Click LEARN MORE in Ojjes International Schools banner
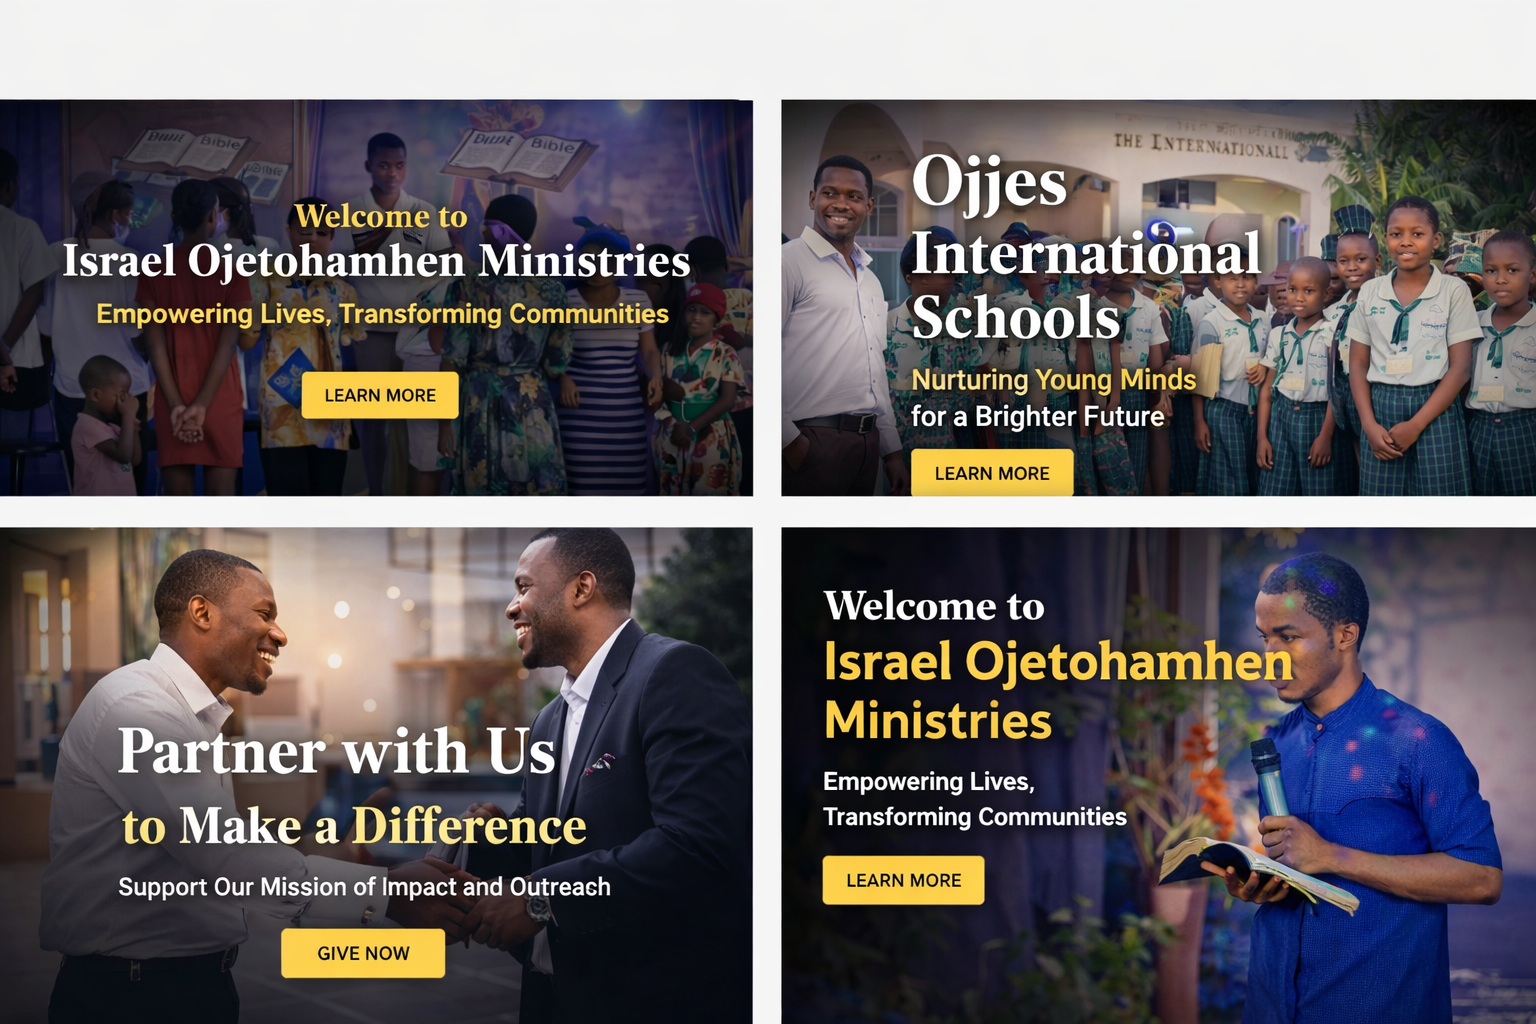 (992, 473)
